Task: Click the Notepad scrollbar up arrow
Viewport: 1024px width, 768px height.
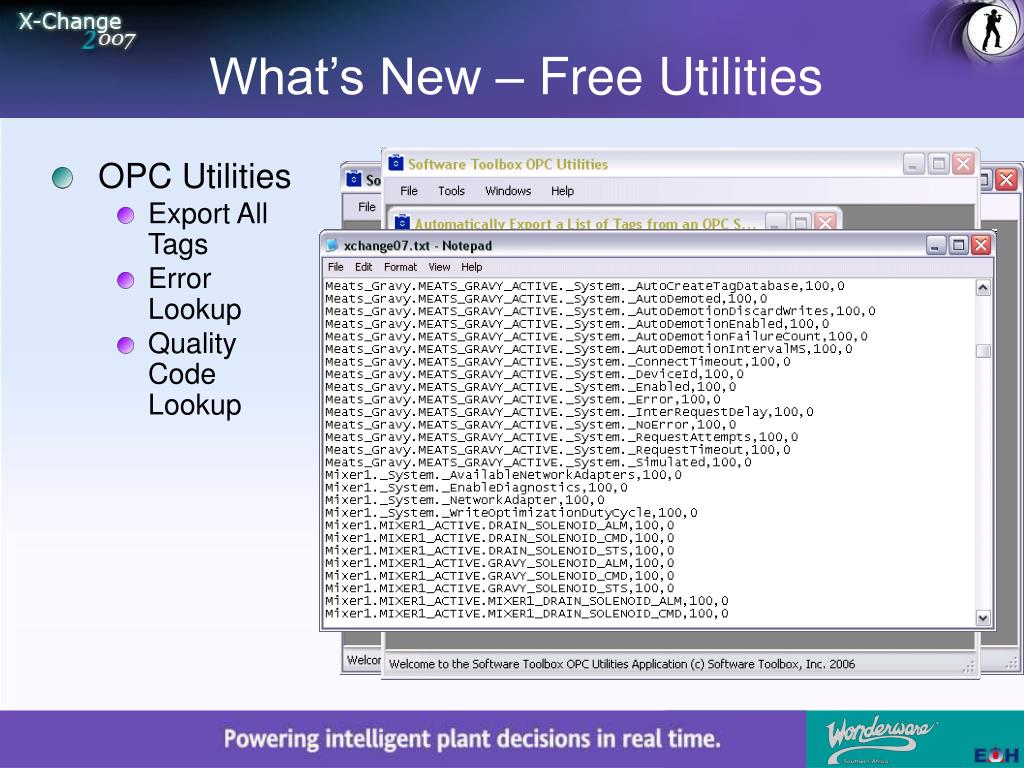Action: click(x=983, y=288)
